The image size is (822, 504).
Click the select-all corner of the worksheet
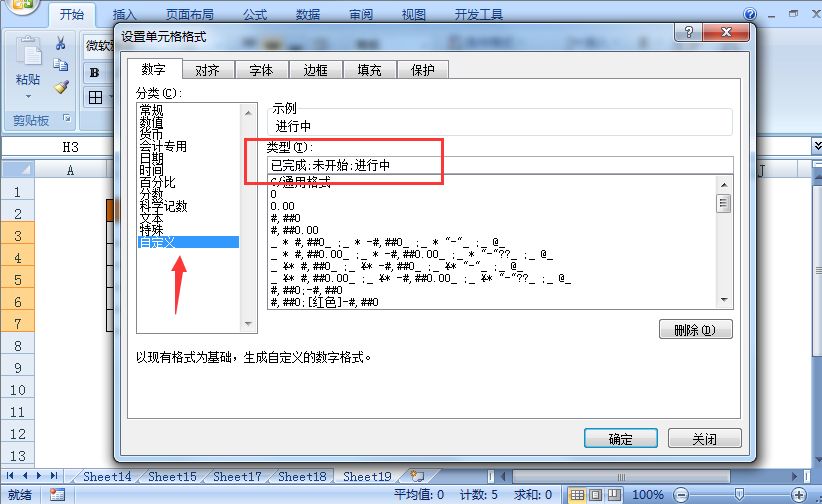click(x=17, y=169)
